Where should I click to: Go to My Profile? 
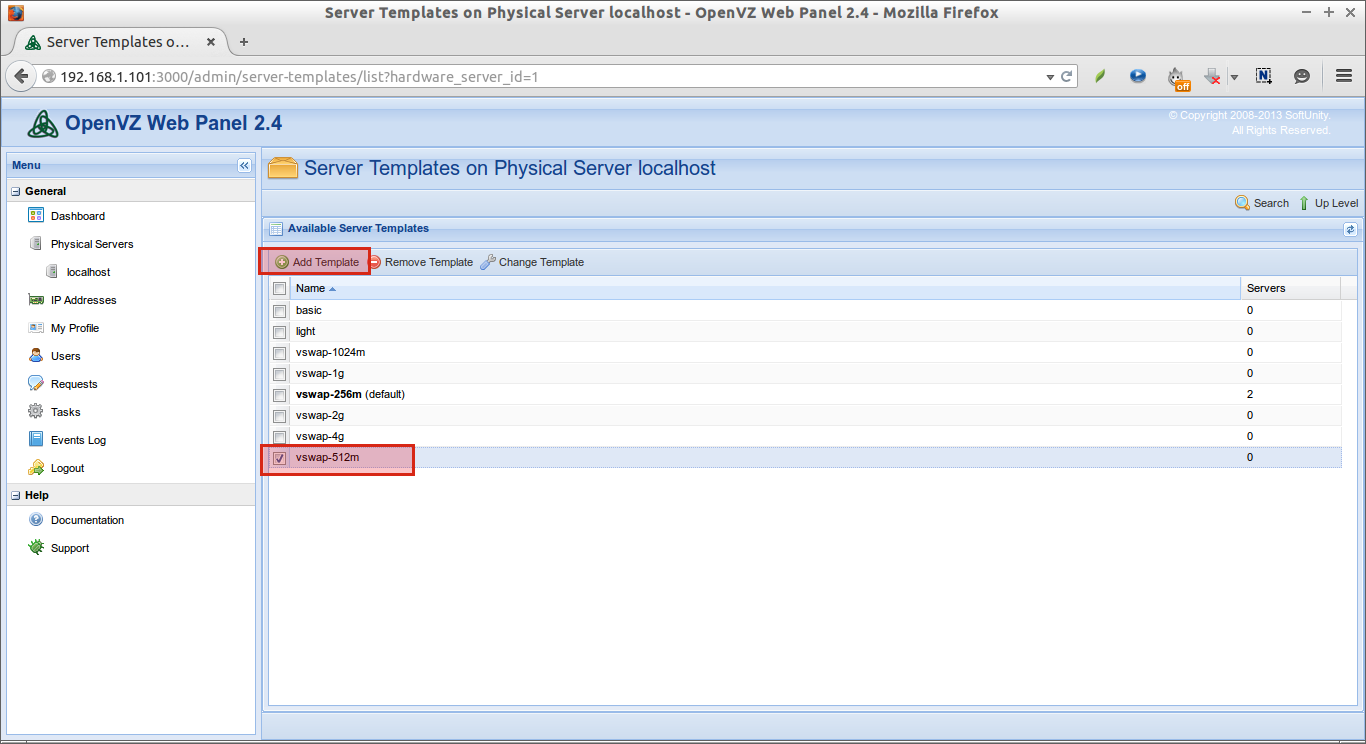click(75, 328)
